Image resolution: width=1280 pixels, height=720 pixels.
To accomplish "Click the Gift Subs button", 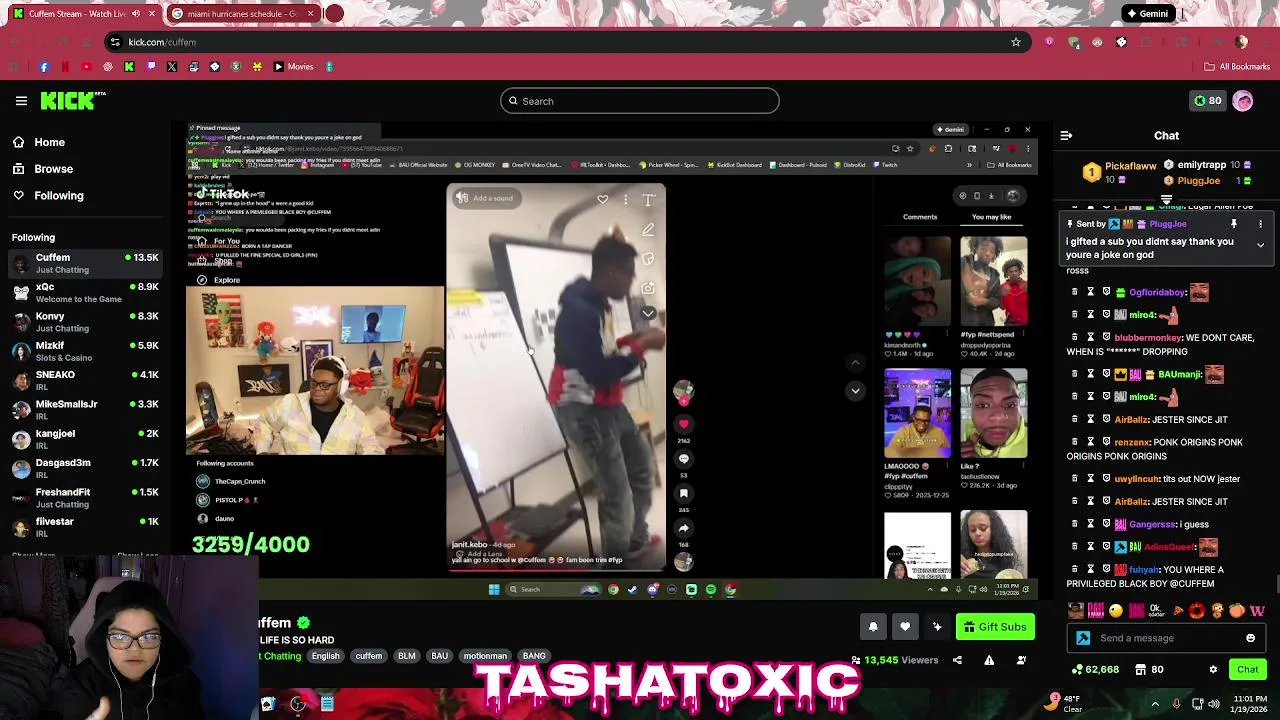I will 994,627.
